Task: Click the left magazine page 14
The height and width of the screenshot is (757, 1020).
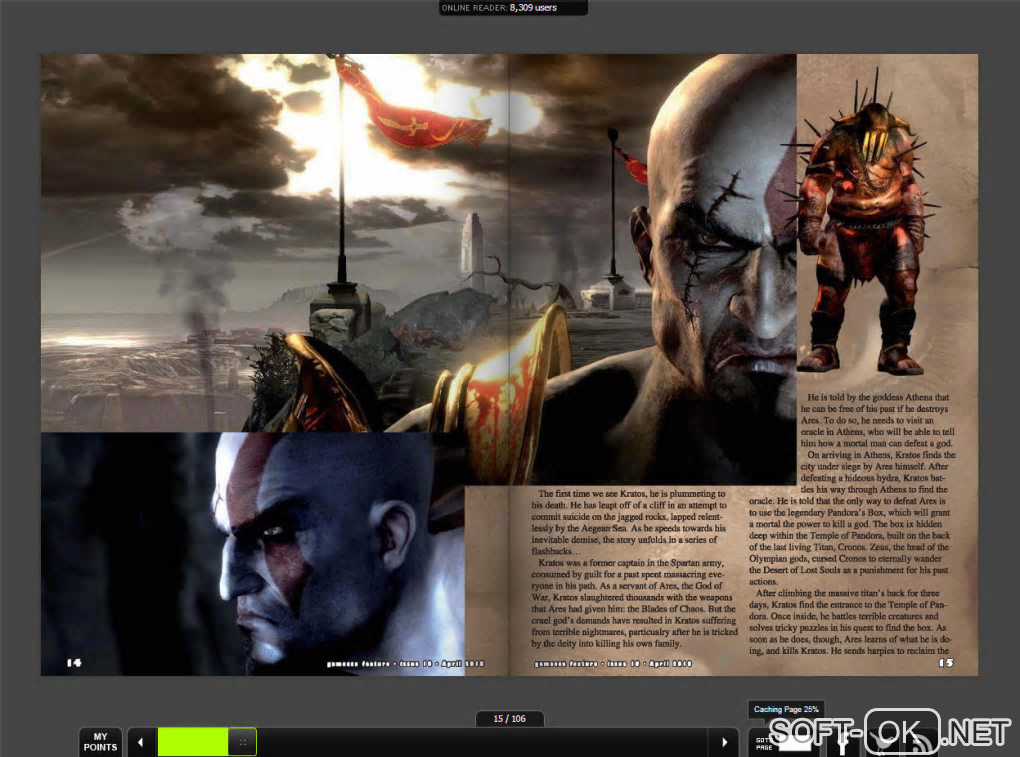Action: pos(275,364)
